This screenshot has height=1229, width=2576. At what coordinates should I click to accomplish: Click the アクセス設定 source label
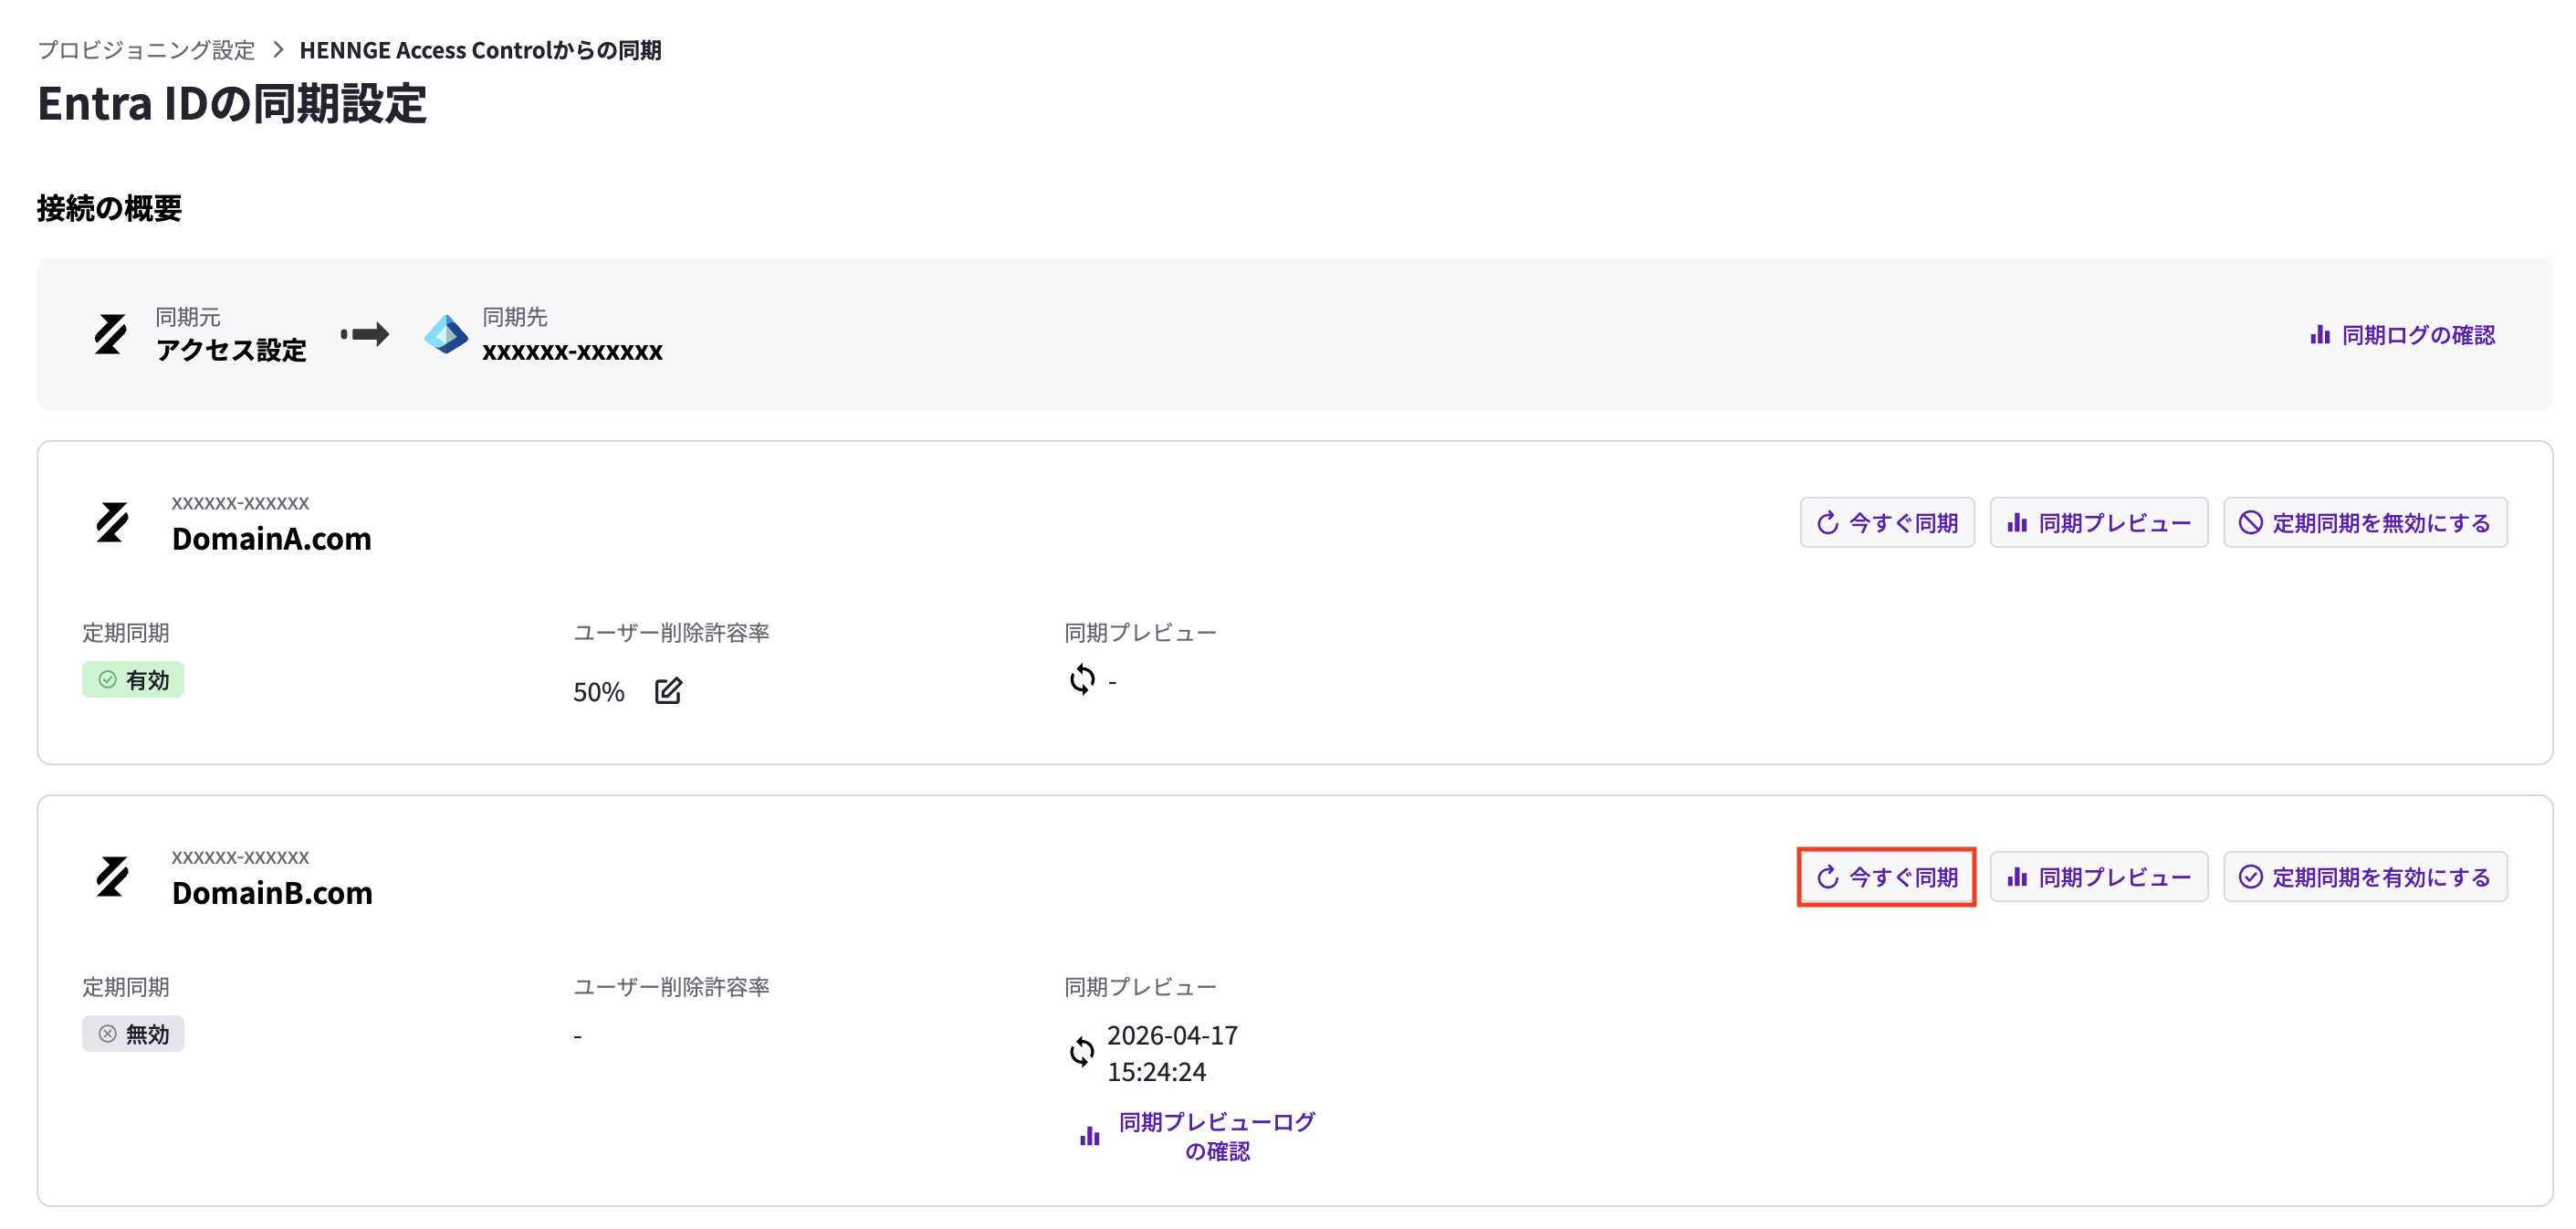(x=231, y=350)
